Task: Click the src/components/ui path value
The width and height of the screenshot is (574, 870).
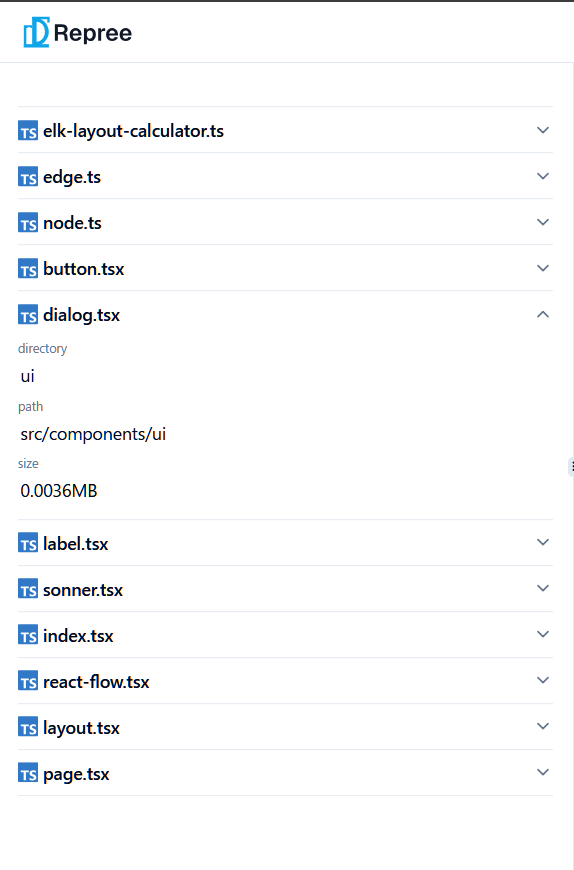Action: click(93, 434)
